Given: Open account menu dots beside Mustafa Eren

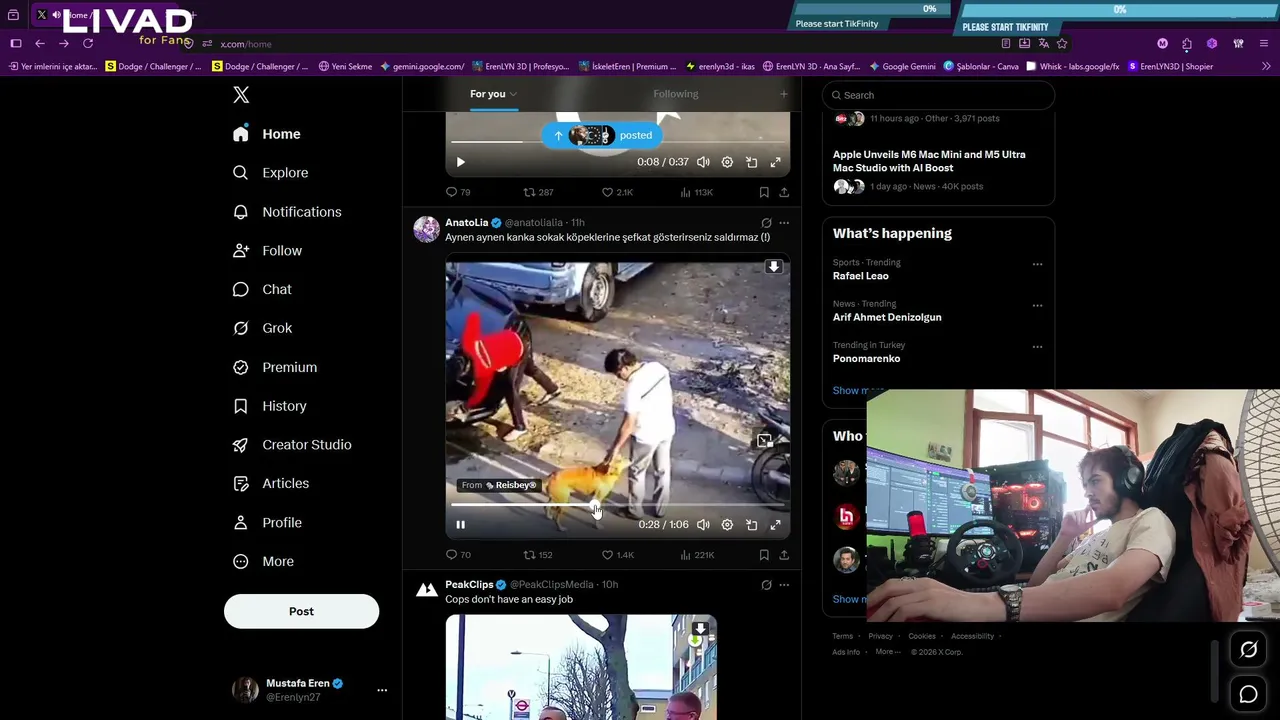Looking at the screenshot, I should click(x=382, y=690).
